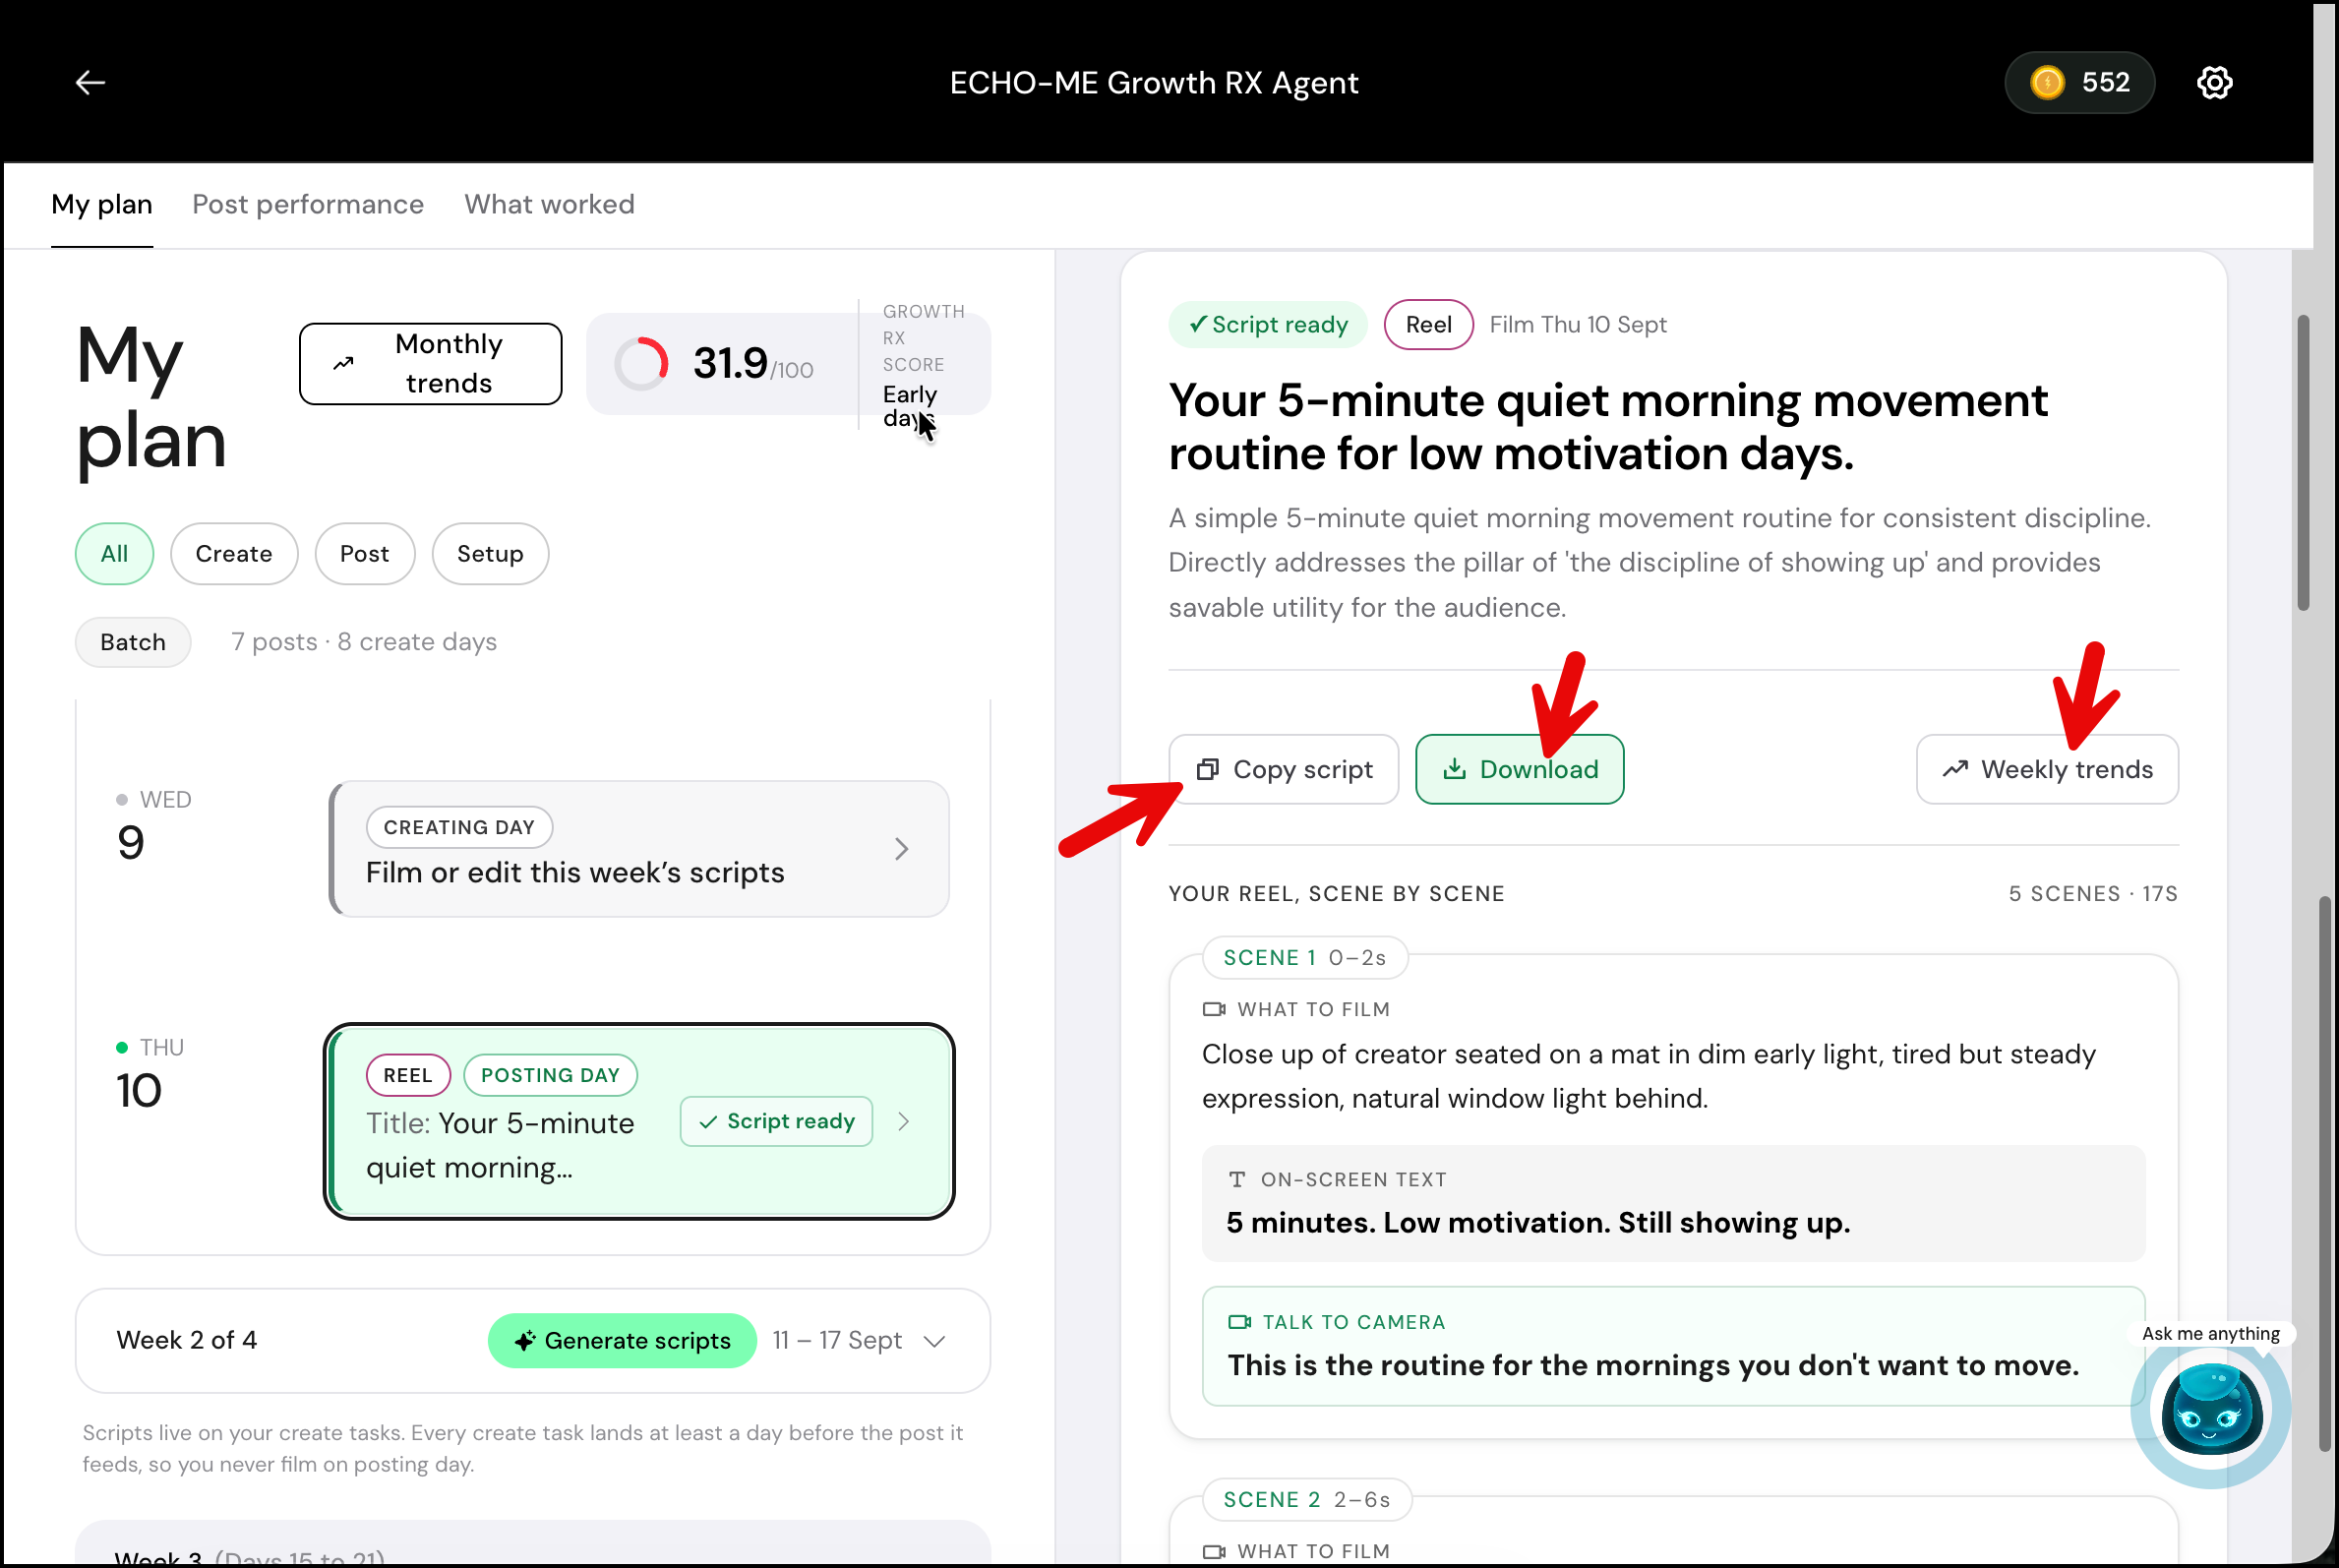Open settings via the gear icon
The height and width of the screenshot is (1568, 2339).
2214,82
